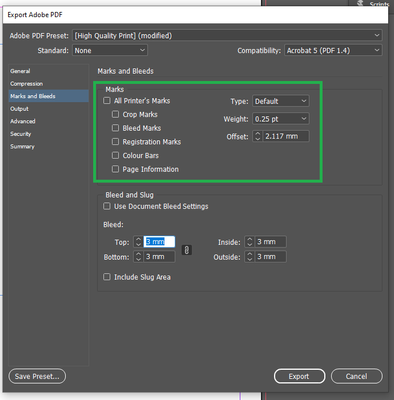
Task: Open the Weight dropdown showing 0.25 pt
Action: click(x=281, y=119)
